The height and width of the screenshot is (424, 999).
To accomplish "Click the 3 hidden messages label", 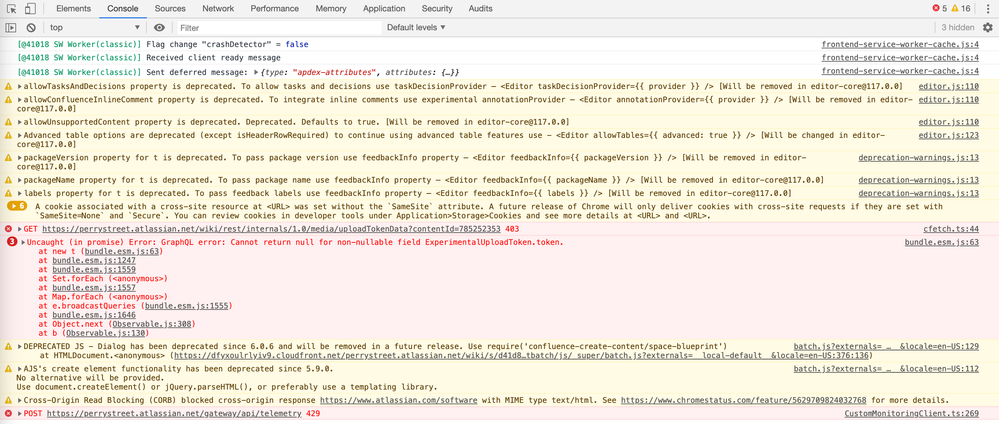I will point(958,27).
